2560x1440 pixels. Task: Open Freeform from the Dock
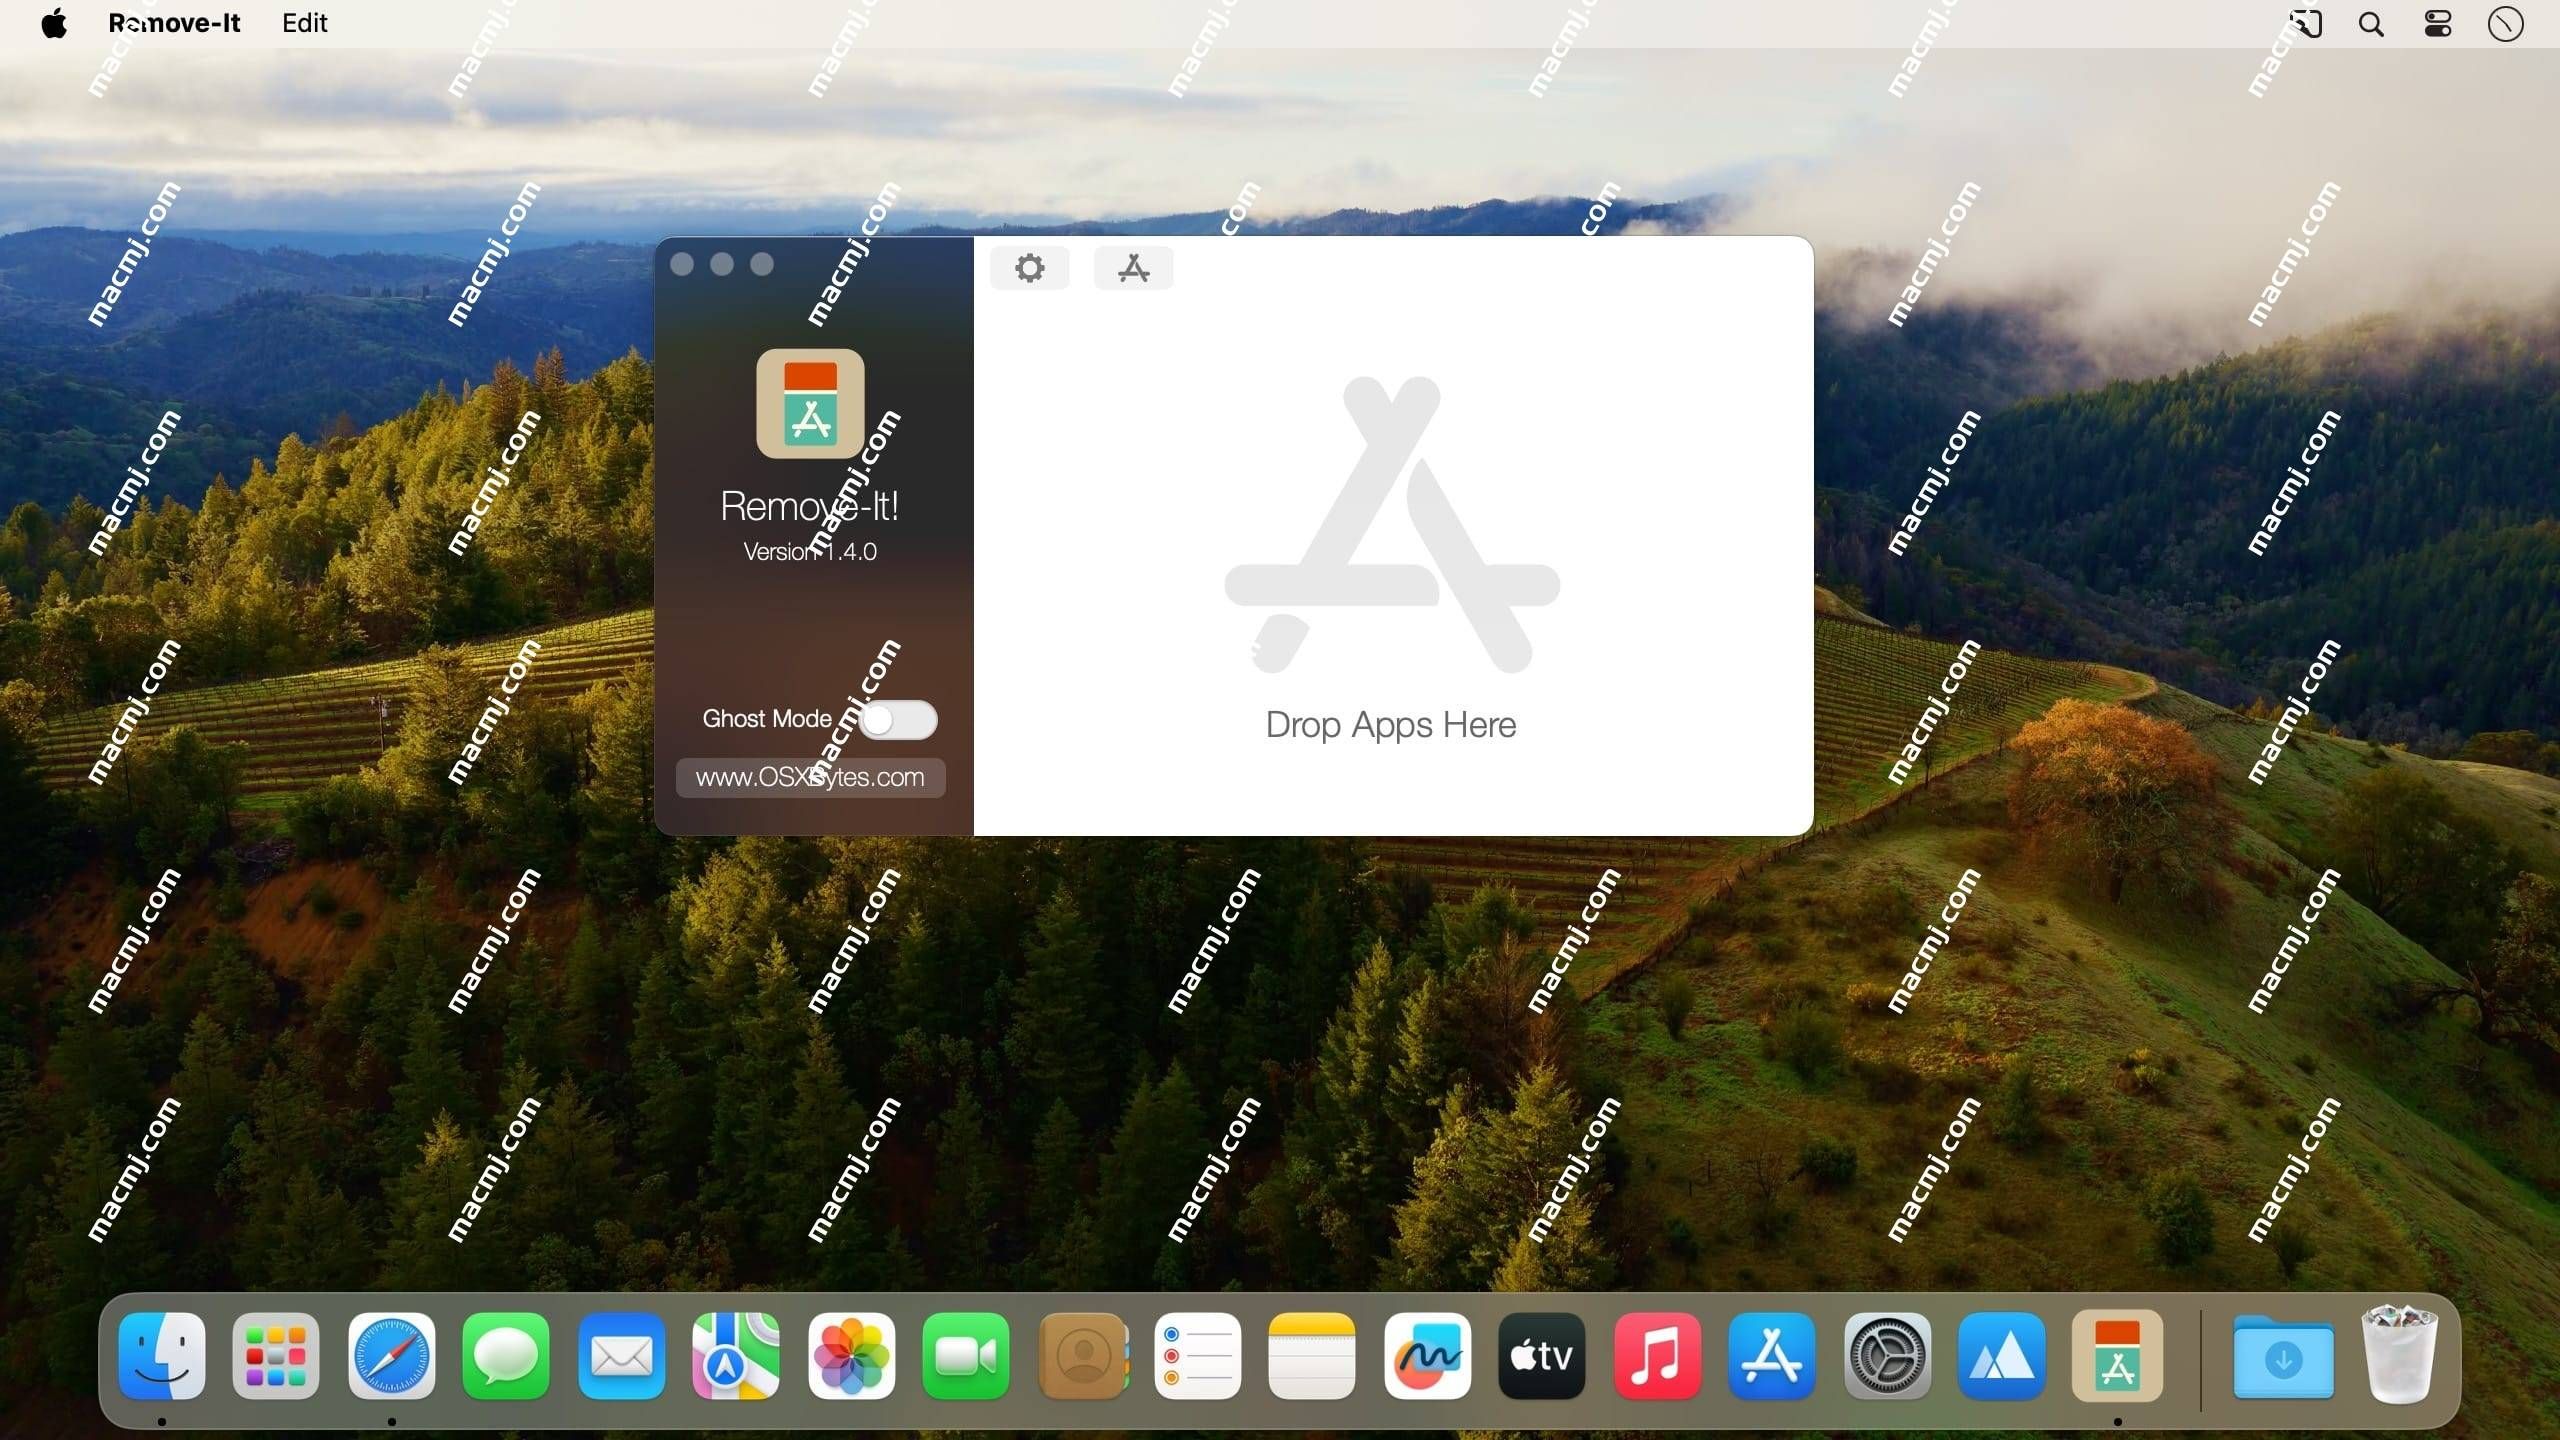click(x=1428, y=1356)
